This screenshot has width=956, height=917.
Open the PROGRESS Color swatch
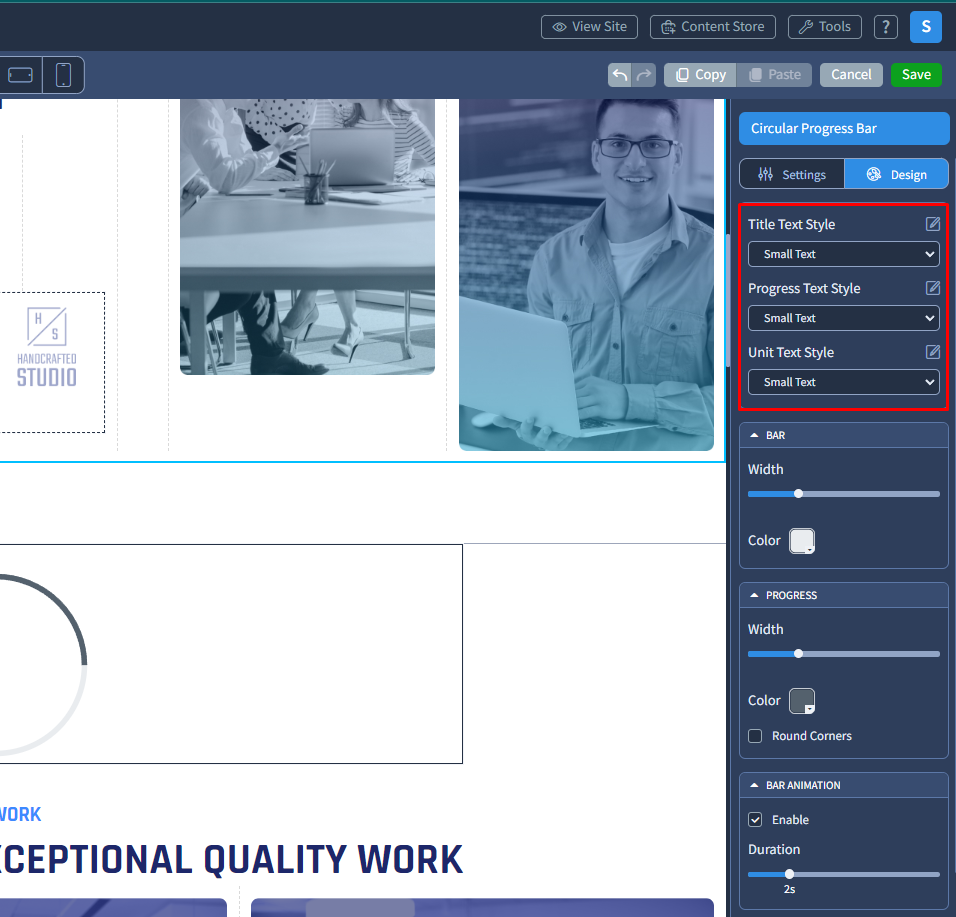802,701
